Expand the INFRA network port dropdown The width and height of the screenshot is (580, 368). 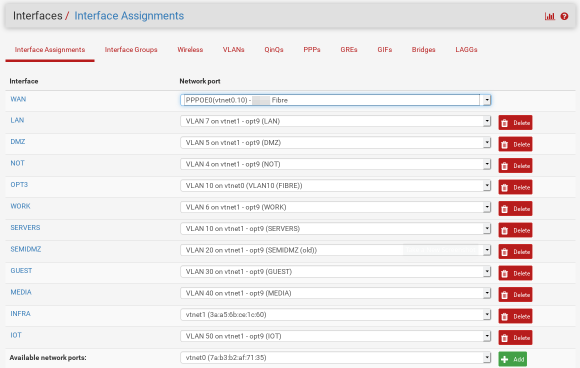(335, 314)
